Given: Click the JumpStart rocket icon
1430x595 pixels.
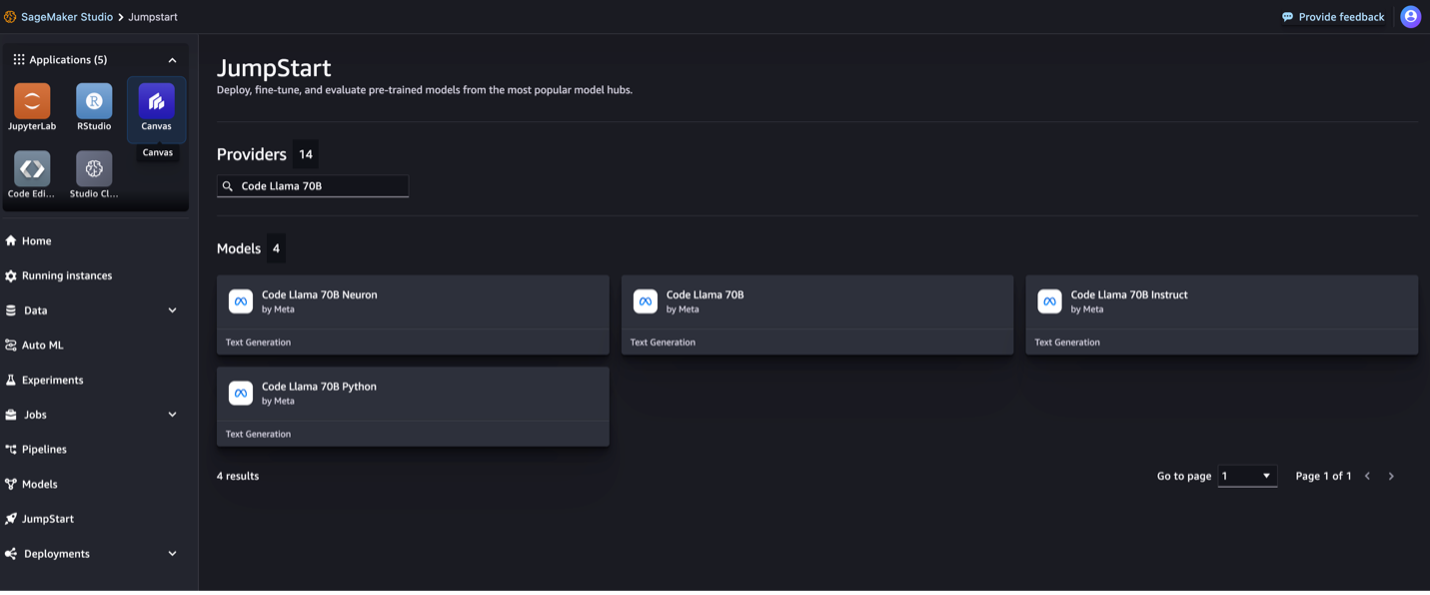Looking at the screenshot, I should pos(11,519).
